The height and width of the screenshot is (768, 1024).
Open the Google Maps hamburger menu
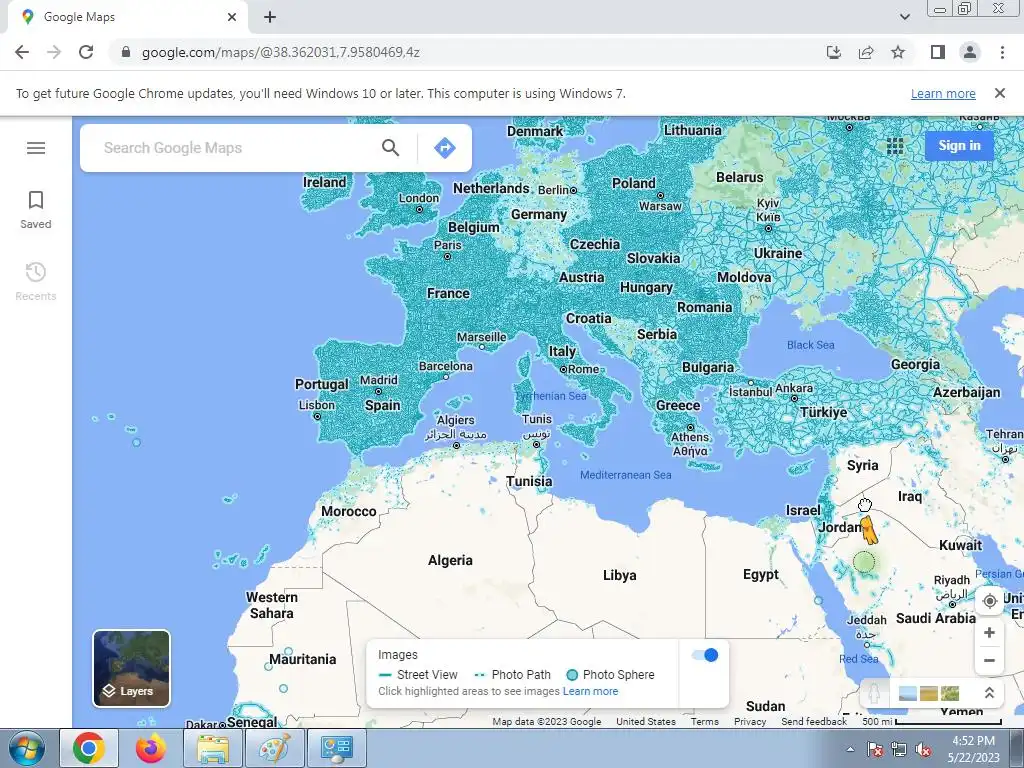click(36, 148)
